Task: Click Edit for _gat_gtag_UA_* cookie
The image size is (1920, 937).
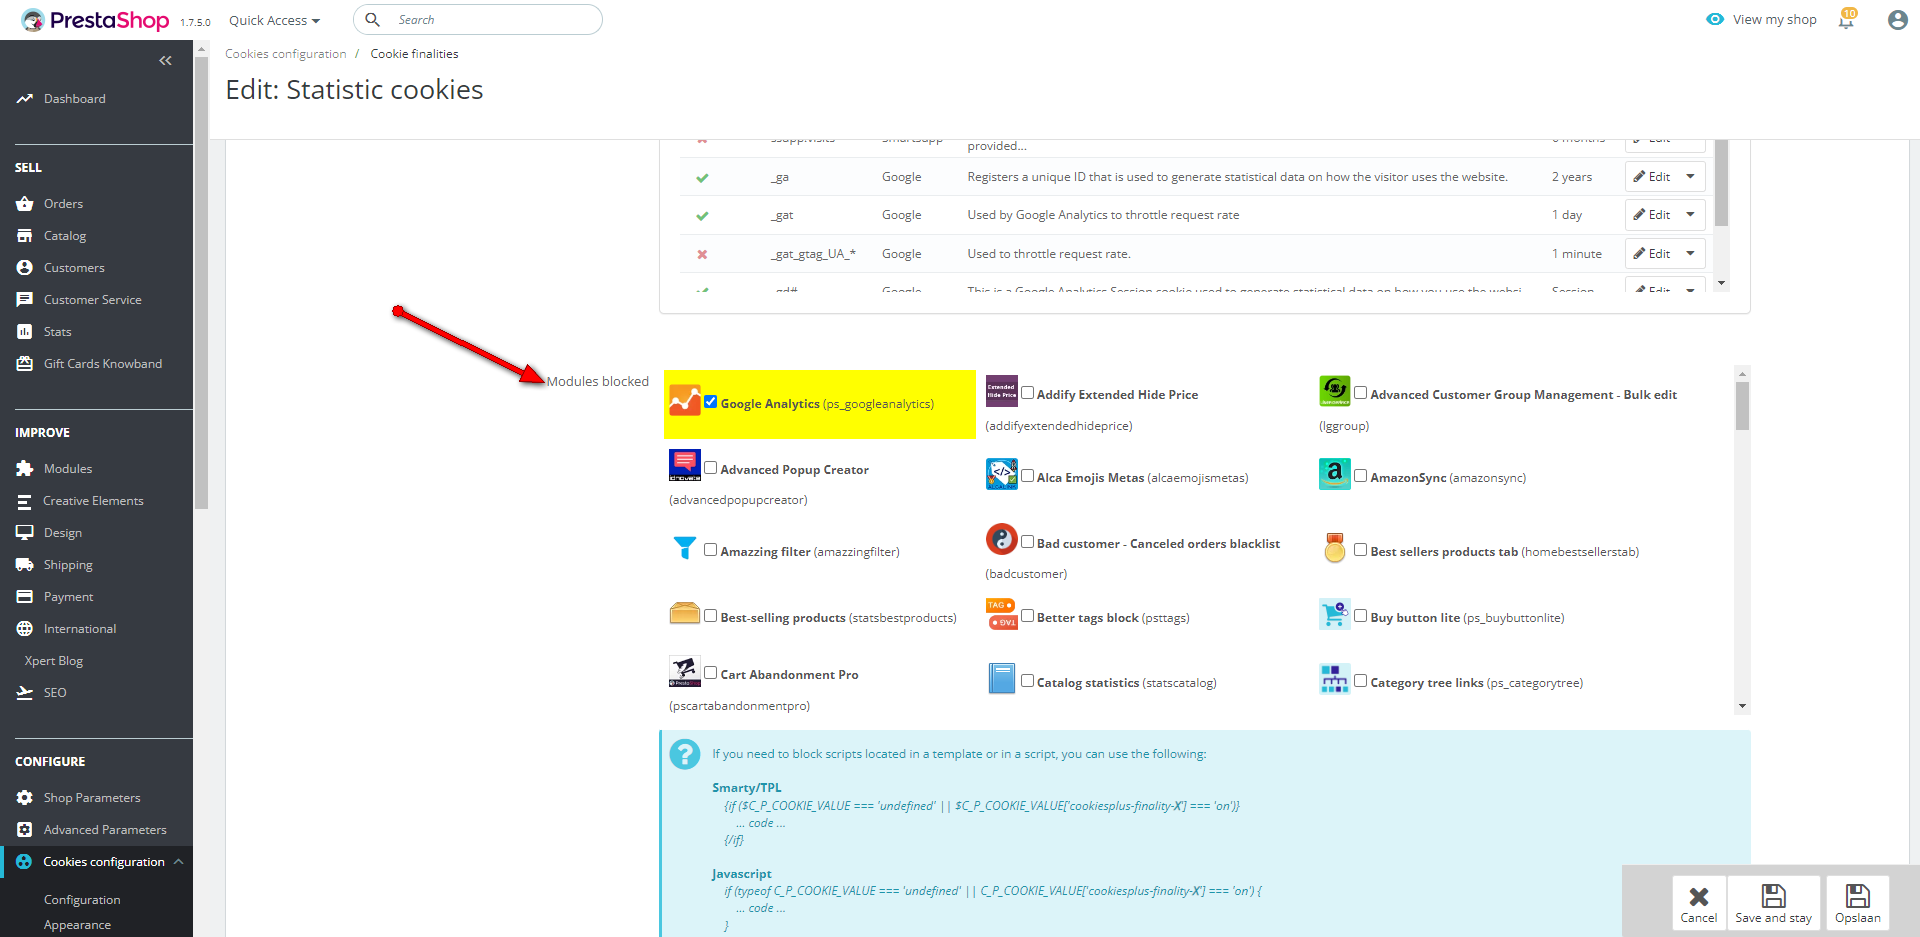Action: click(x=1652, y=254)
